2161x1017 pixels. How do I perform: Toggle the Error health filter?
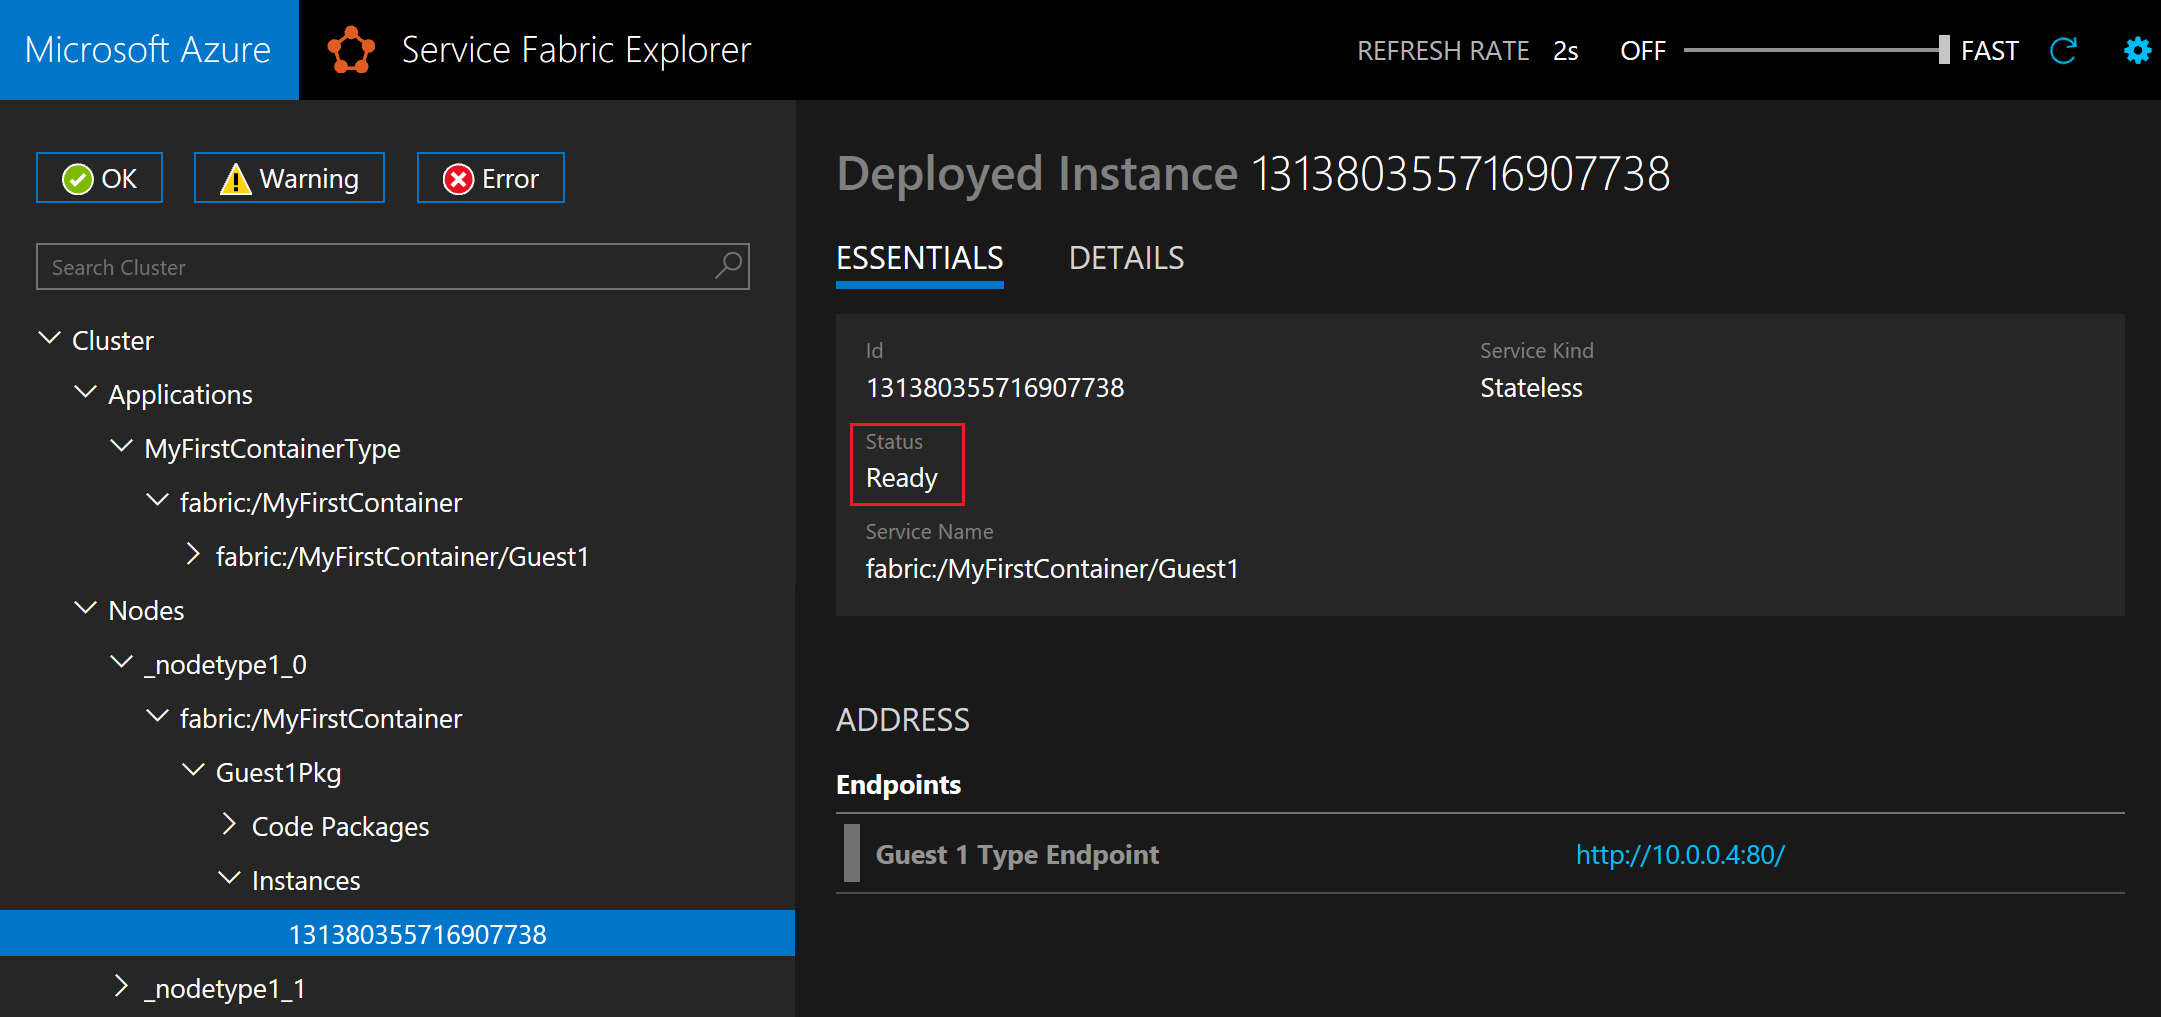tap(490, 178)
